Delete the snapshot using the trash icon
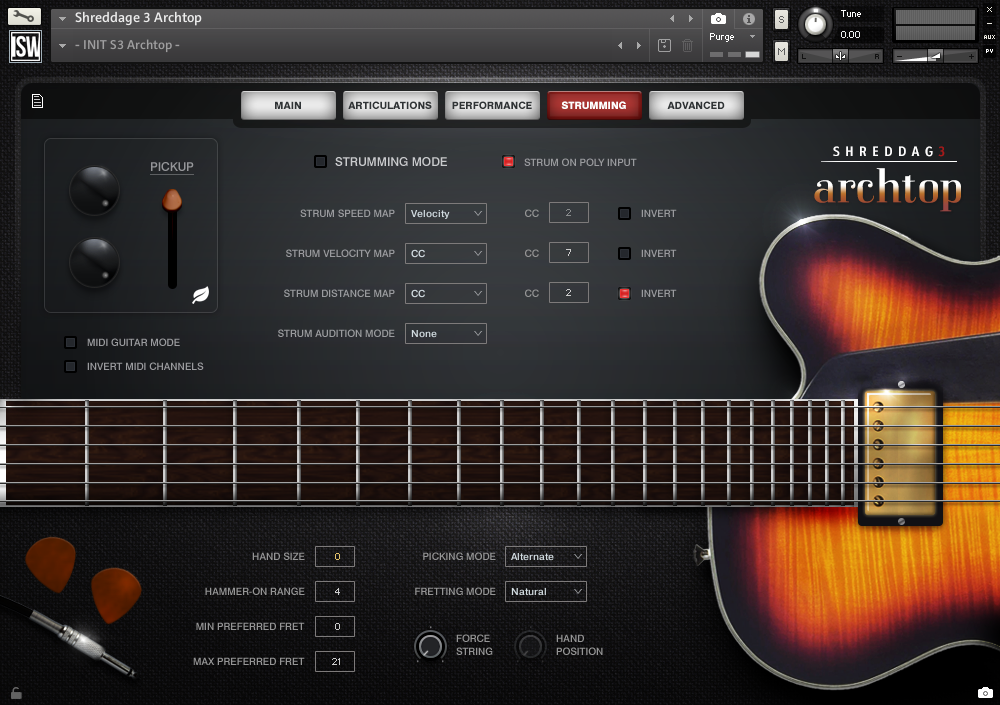Image resolution: width=1000 pixels, height=705 pixels. click(x=686, y=45)
